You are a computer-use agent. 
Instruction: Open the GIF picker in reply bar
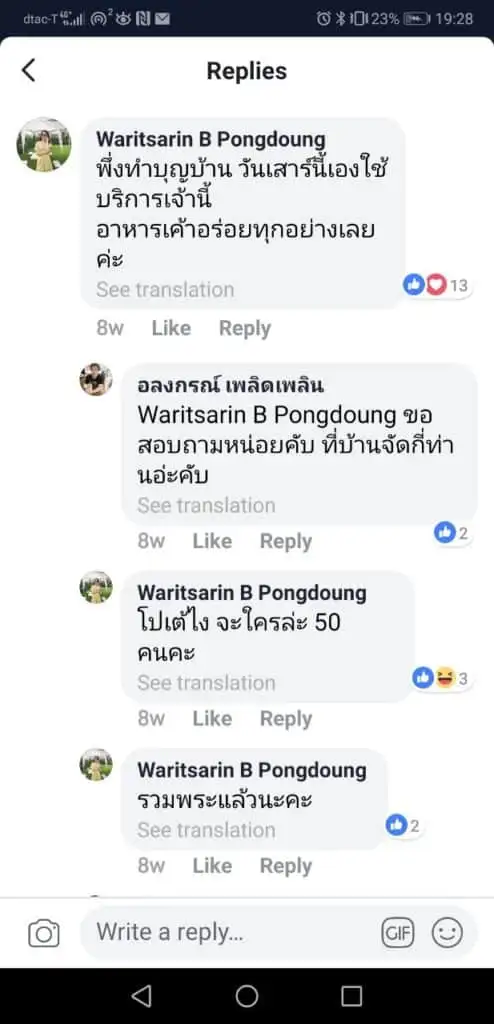coord(398,933)
